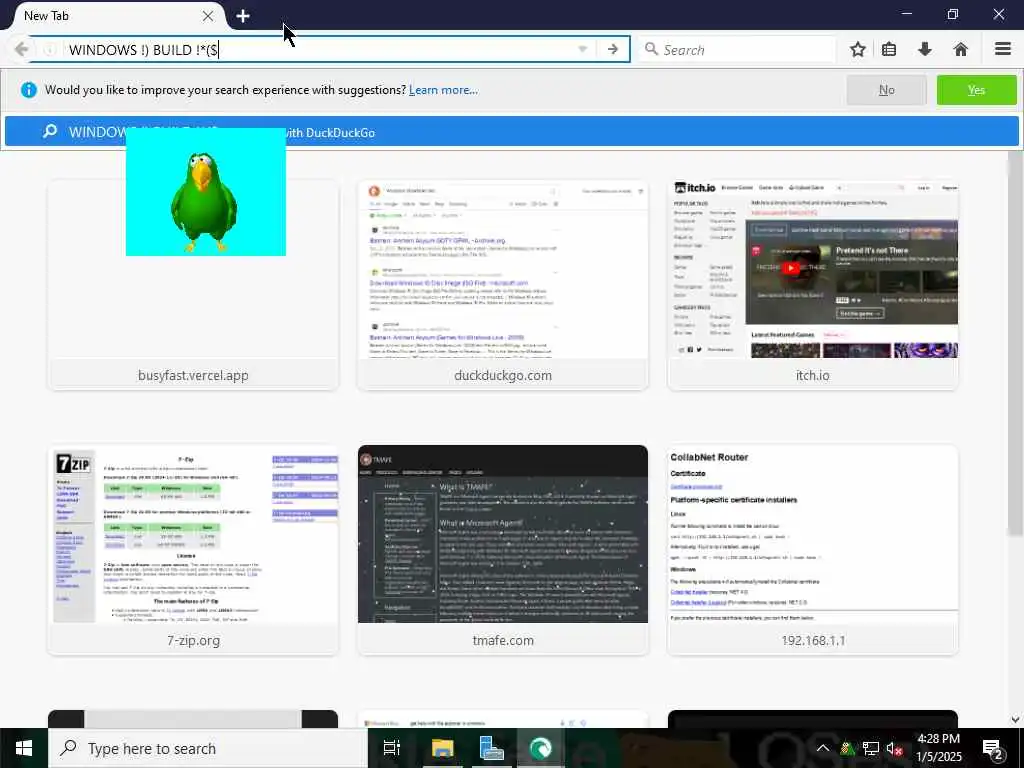Decline suggestions with No button

[886, 90]
